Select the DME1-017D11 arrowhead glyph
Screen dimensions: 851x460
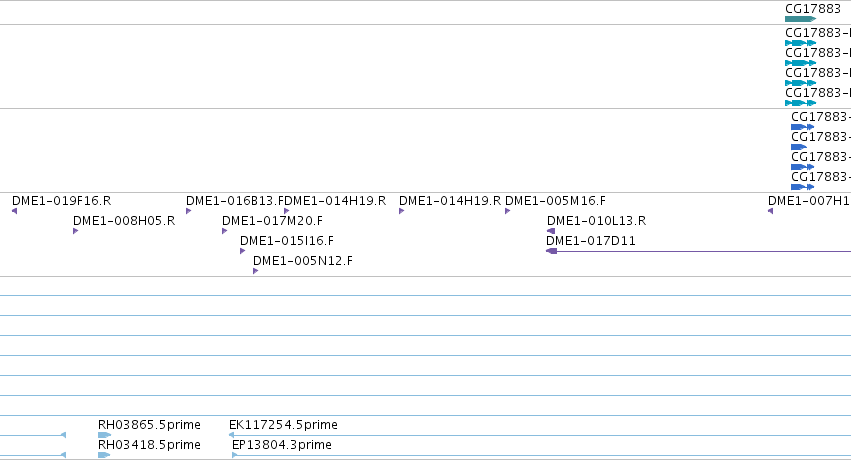pyautogui.click(x=551, y=251)
